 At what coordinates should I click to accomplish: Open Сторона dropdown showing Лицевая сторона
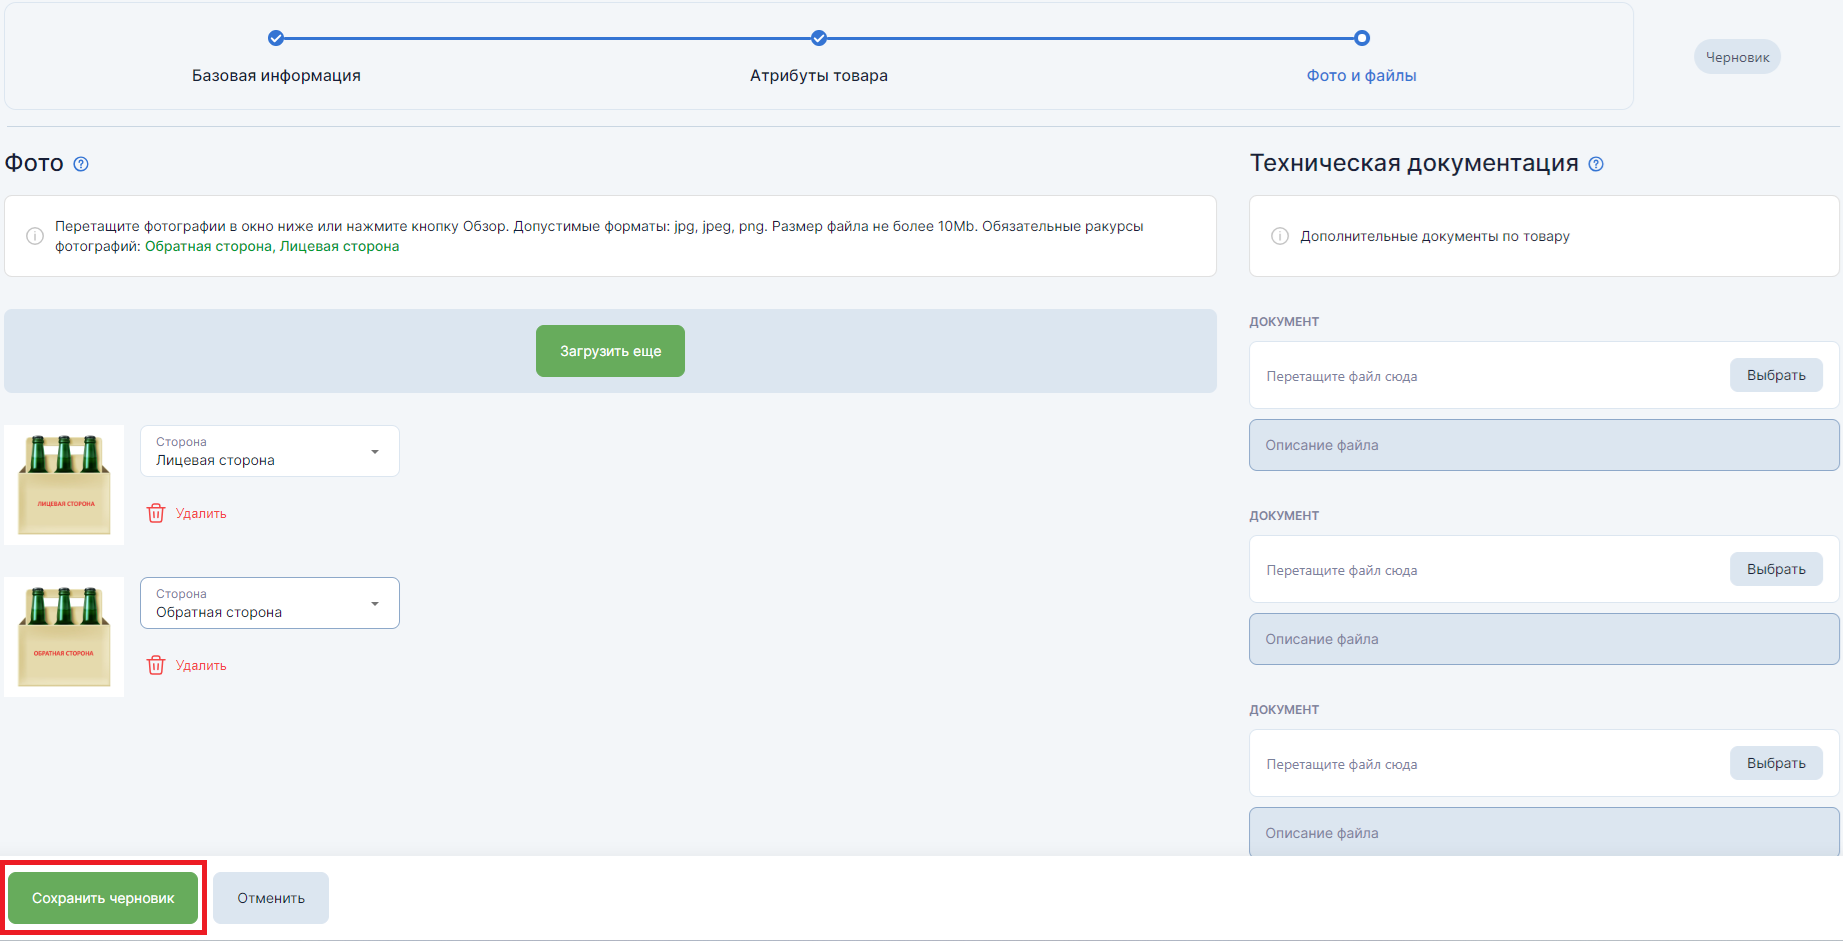[270, 451]
